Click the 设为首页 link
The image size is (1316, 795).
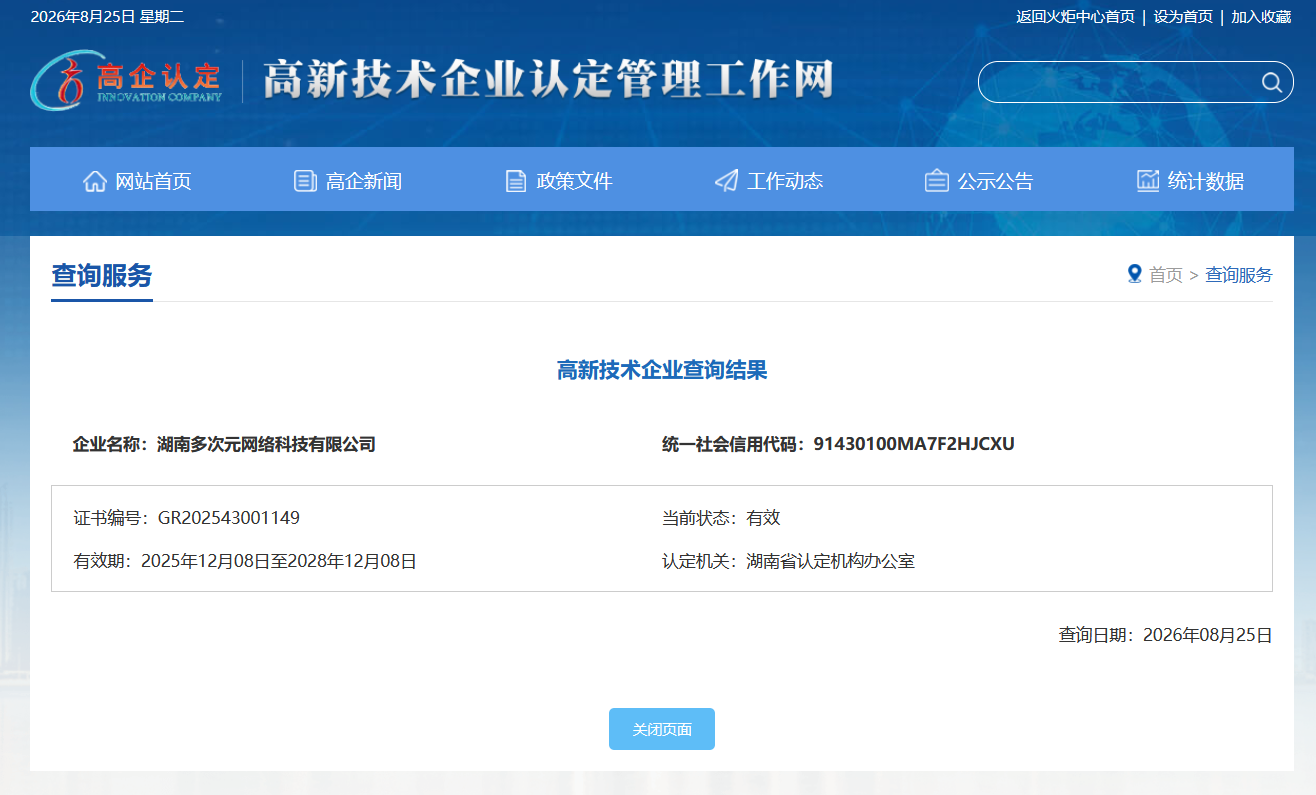coord(1183,17)
